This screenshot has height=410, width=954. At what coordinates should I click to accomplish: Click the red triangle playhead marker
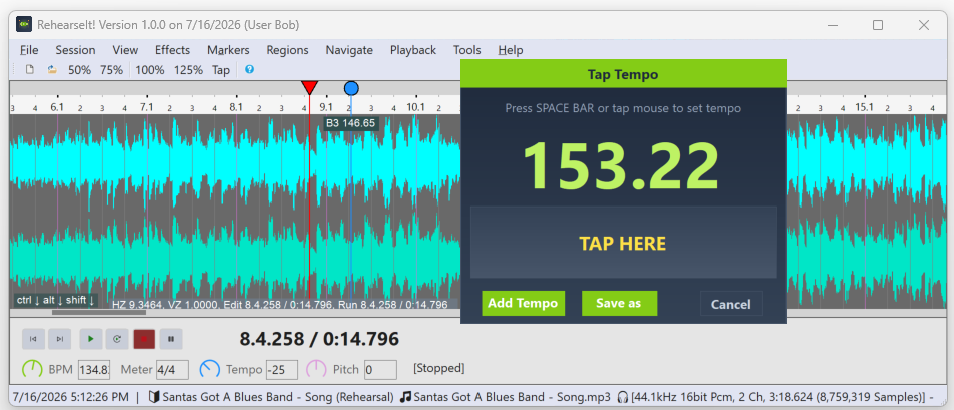click(310, 88)
